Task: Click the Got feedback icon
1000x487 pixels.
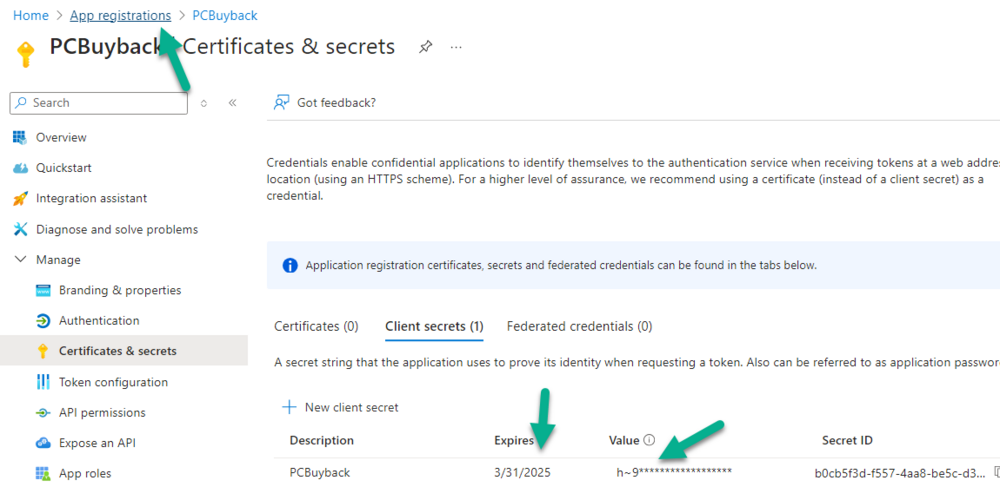Action: pyautogui.click(x=282, y=102)
